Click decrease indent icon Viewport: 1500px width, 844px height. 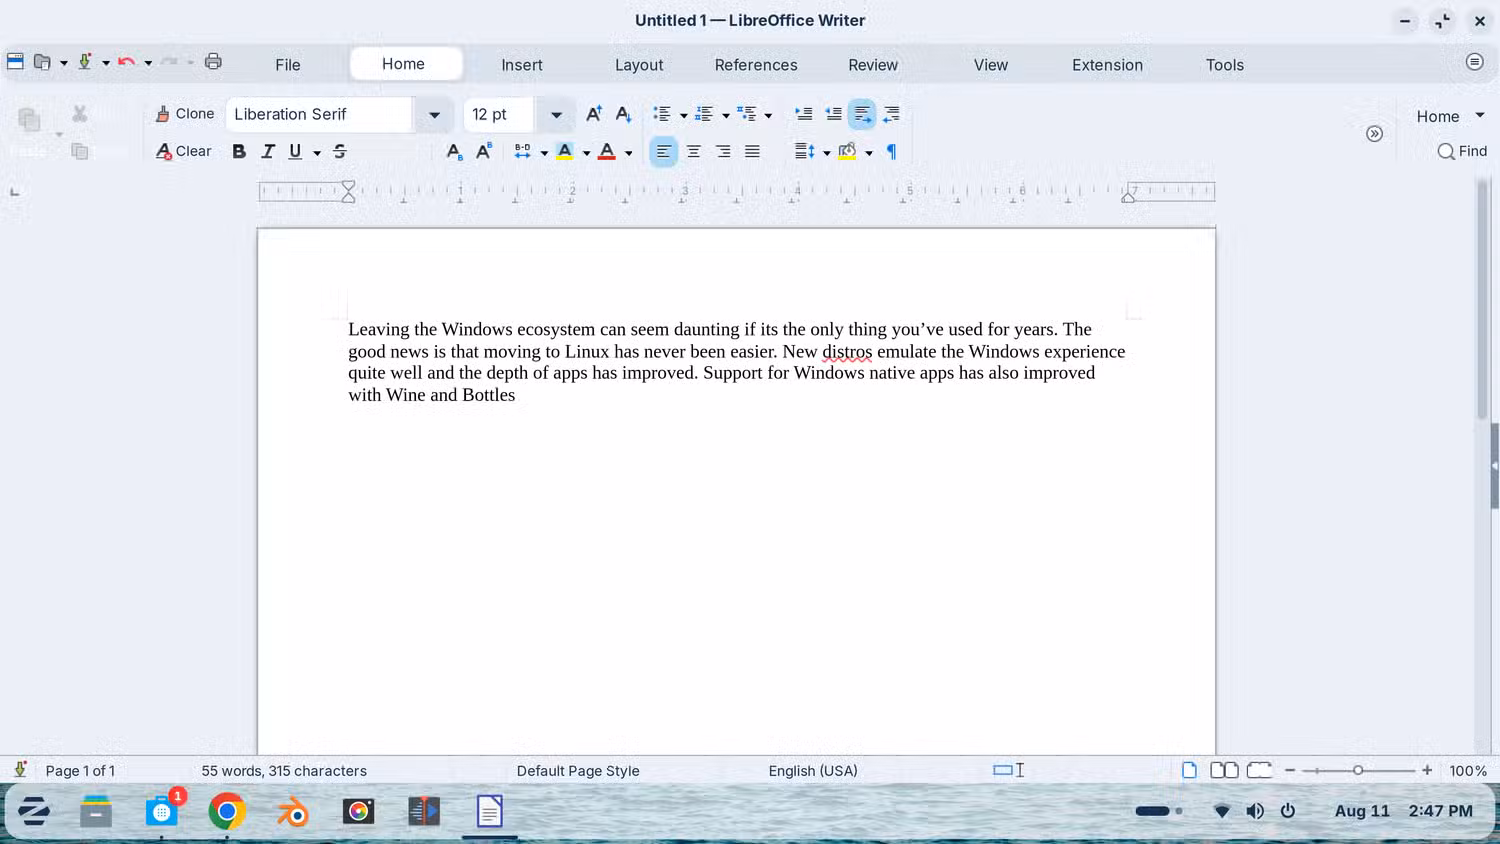point(833,114)
